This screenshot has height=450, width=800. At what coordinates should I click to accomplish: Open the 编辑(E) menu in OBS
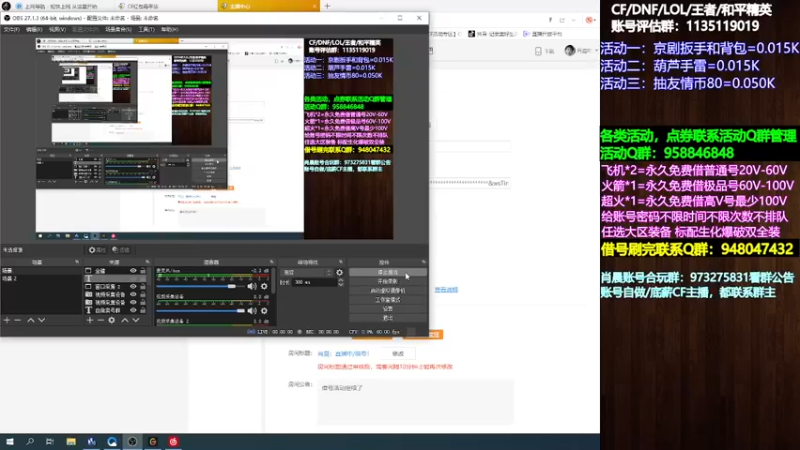coord(34,30)
